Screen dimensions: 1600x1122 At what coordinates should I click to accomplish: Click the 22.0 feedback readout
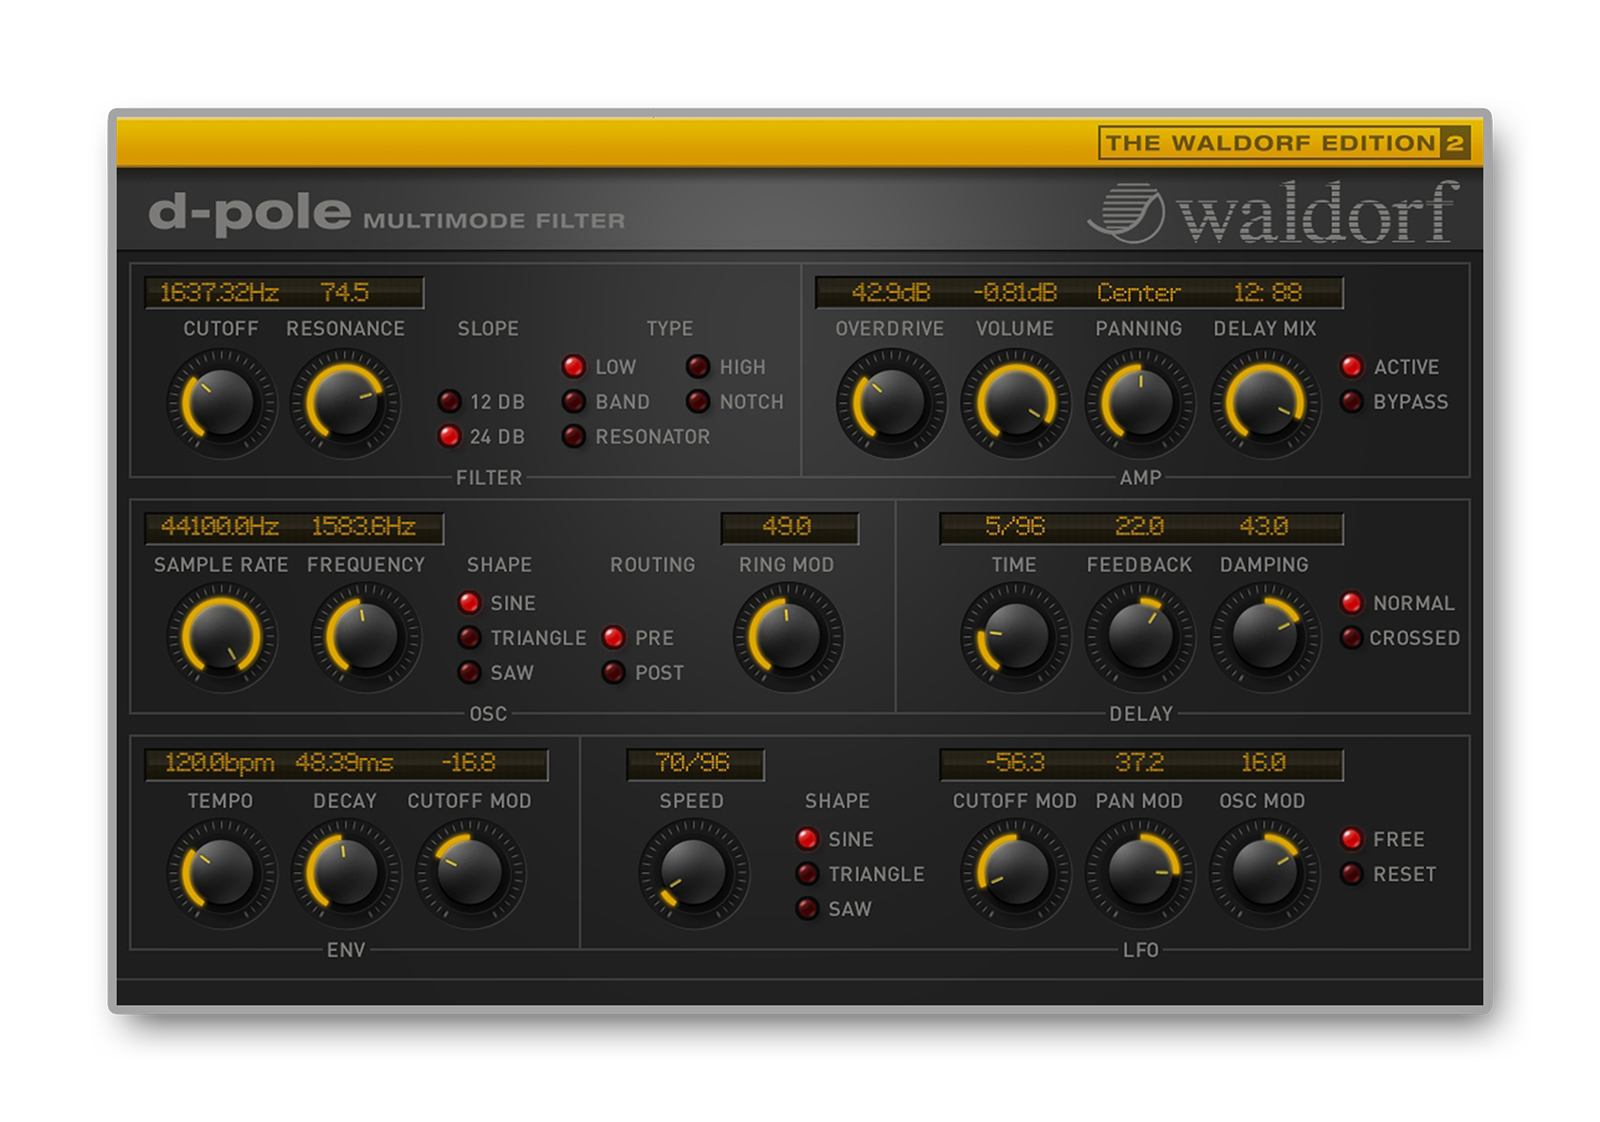pos(1140,526)
